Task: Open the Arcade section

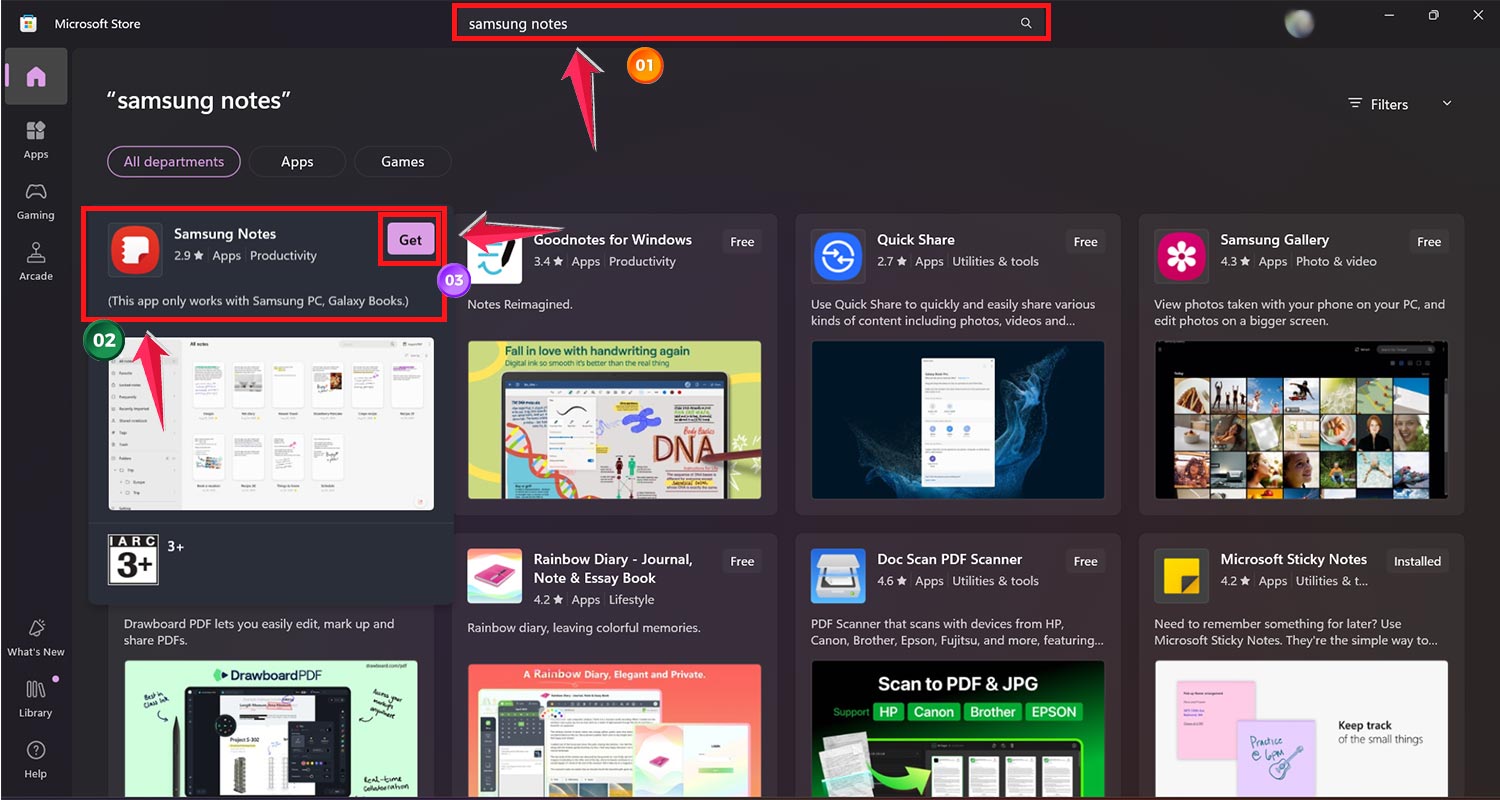Action: pyautogui.click(x=35, y=260)
